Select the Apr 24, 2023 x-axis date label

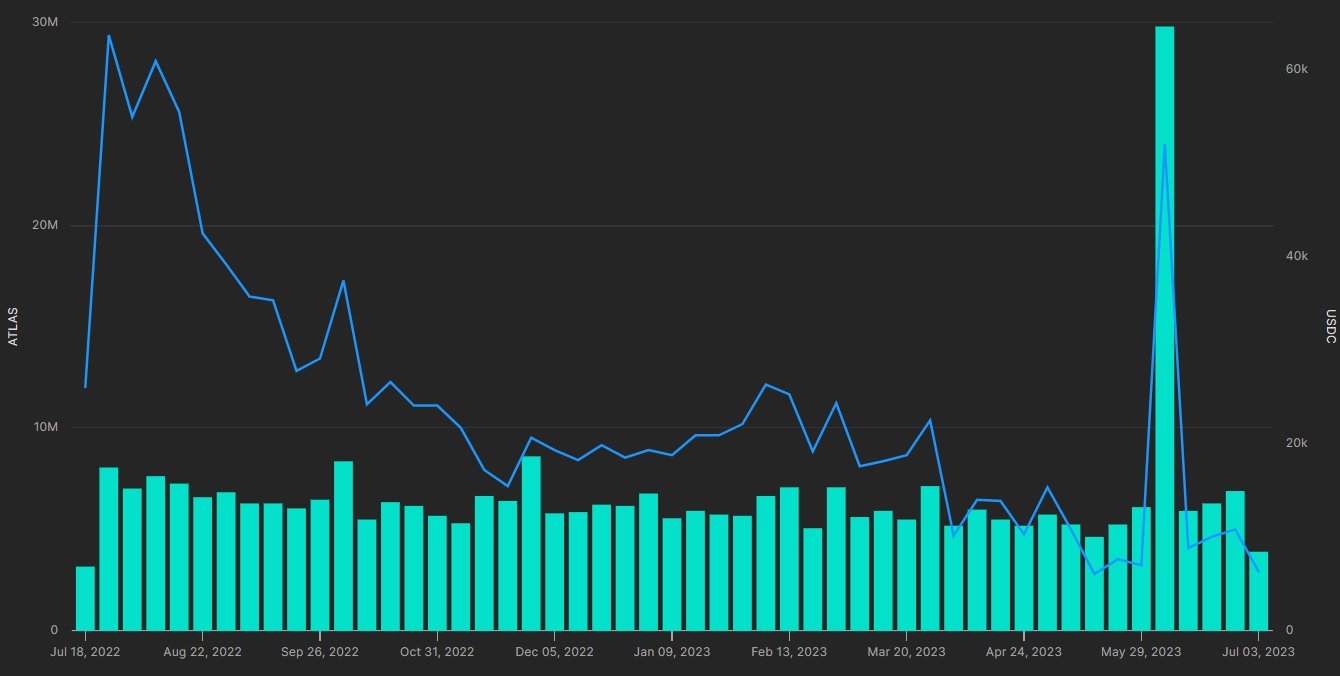click(1023, 652)
